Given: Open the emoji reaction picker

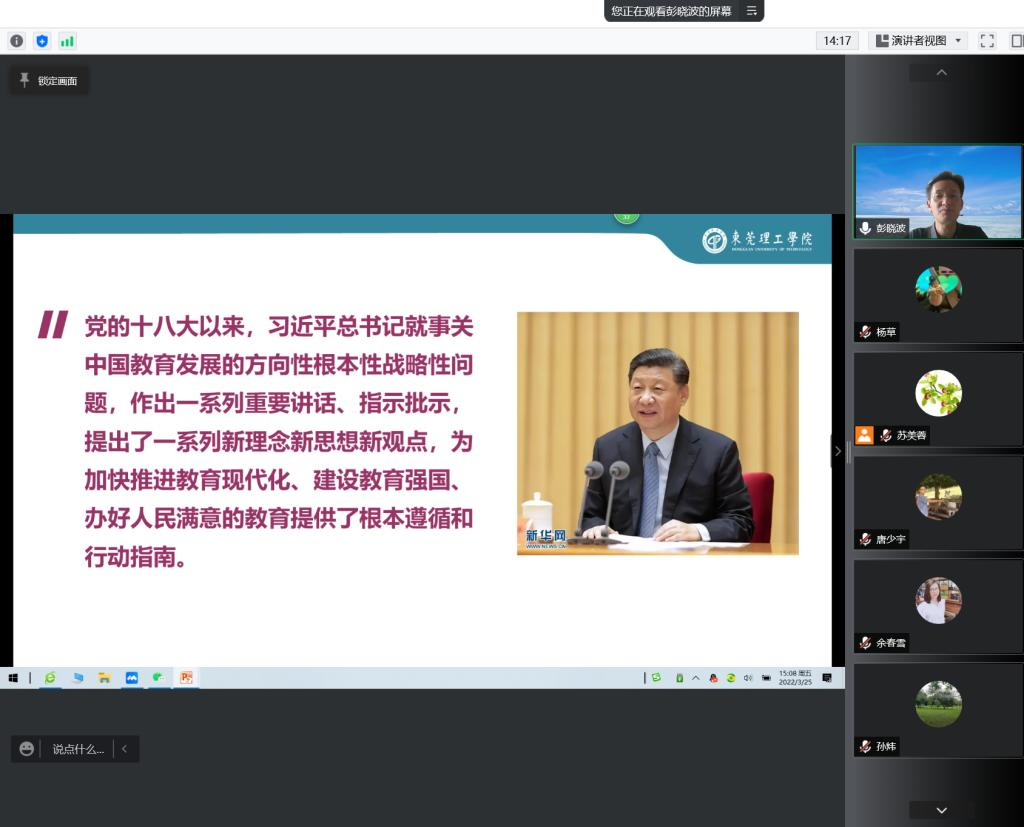Looking at the screenshot, I should tap(27, 749).
